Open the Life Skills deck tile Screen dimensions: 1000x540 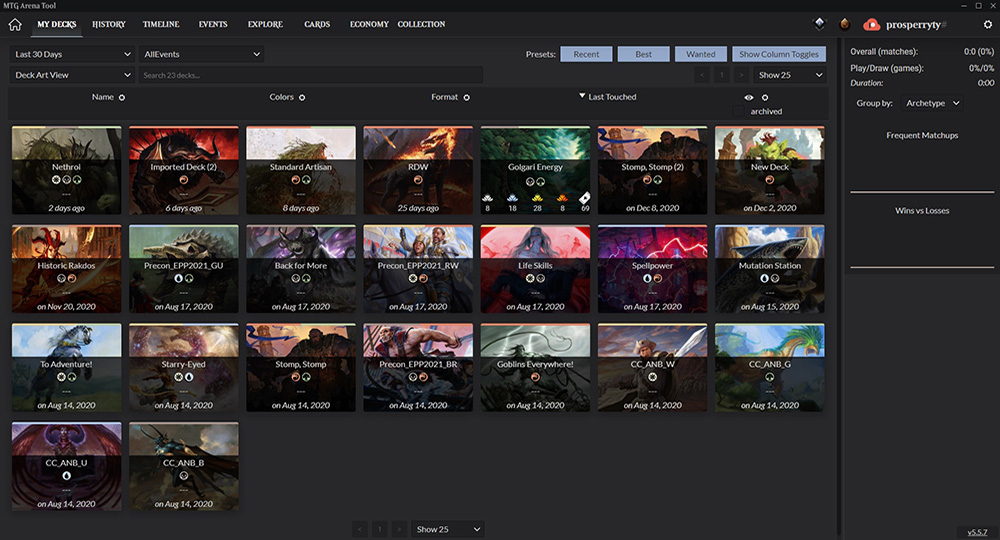pos(535,268)
